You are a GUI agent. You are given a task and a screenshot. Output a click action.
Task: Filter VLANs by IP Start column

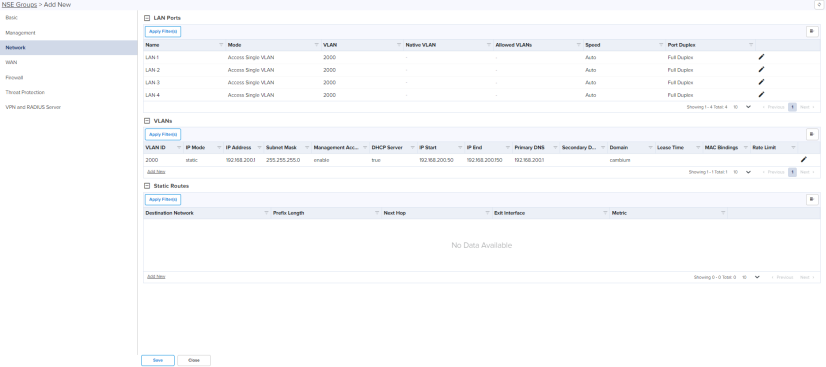pyautogui.click(x=460, y=147)
